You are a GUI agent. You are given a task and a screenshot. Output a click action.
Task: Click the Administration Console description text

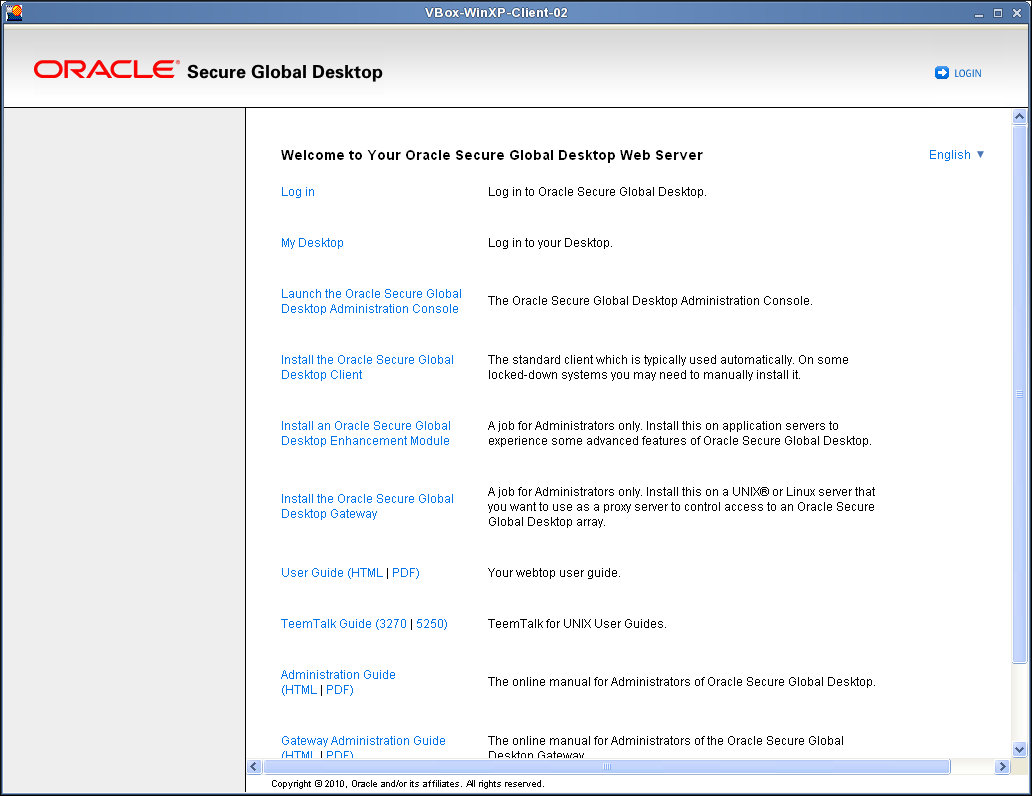tap(650, 301)
